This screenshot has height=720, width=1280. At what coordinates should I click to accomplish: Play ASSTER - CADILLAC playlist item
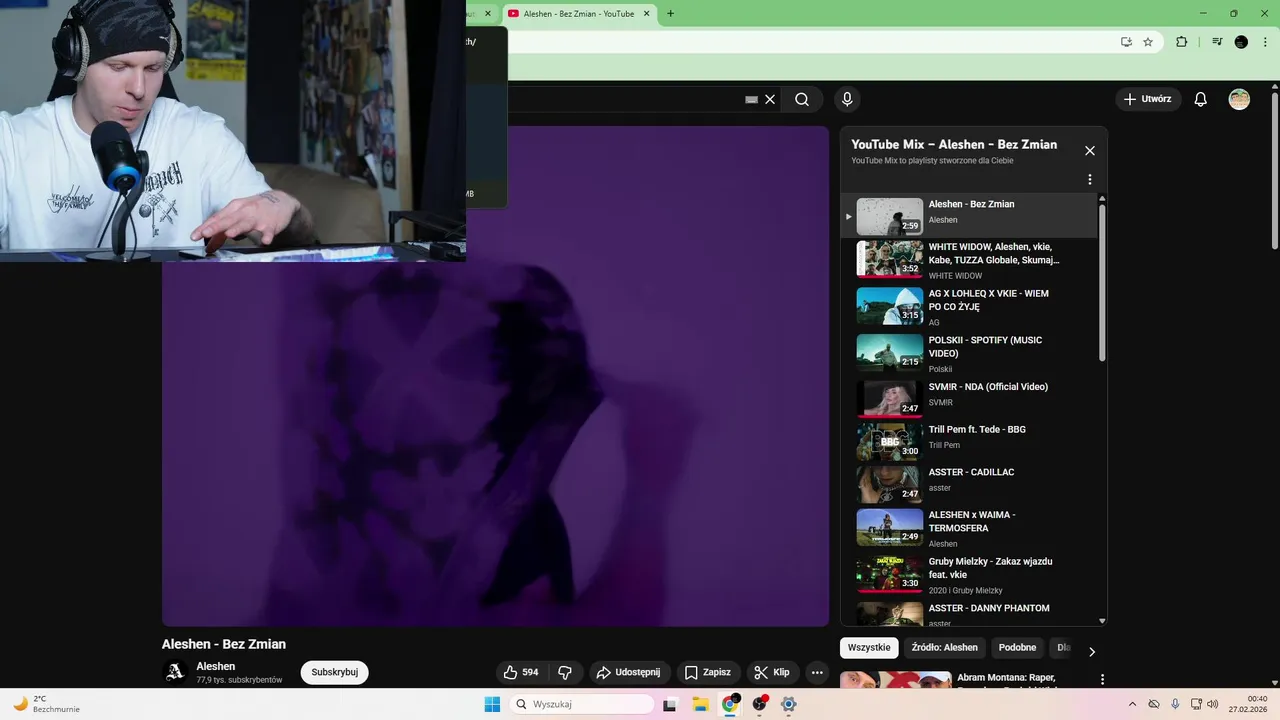[969, 483]
